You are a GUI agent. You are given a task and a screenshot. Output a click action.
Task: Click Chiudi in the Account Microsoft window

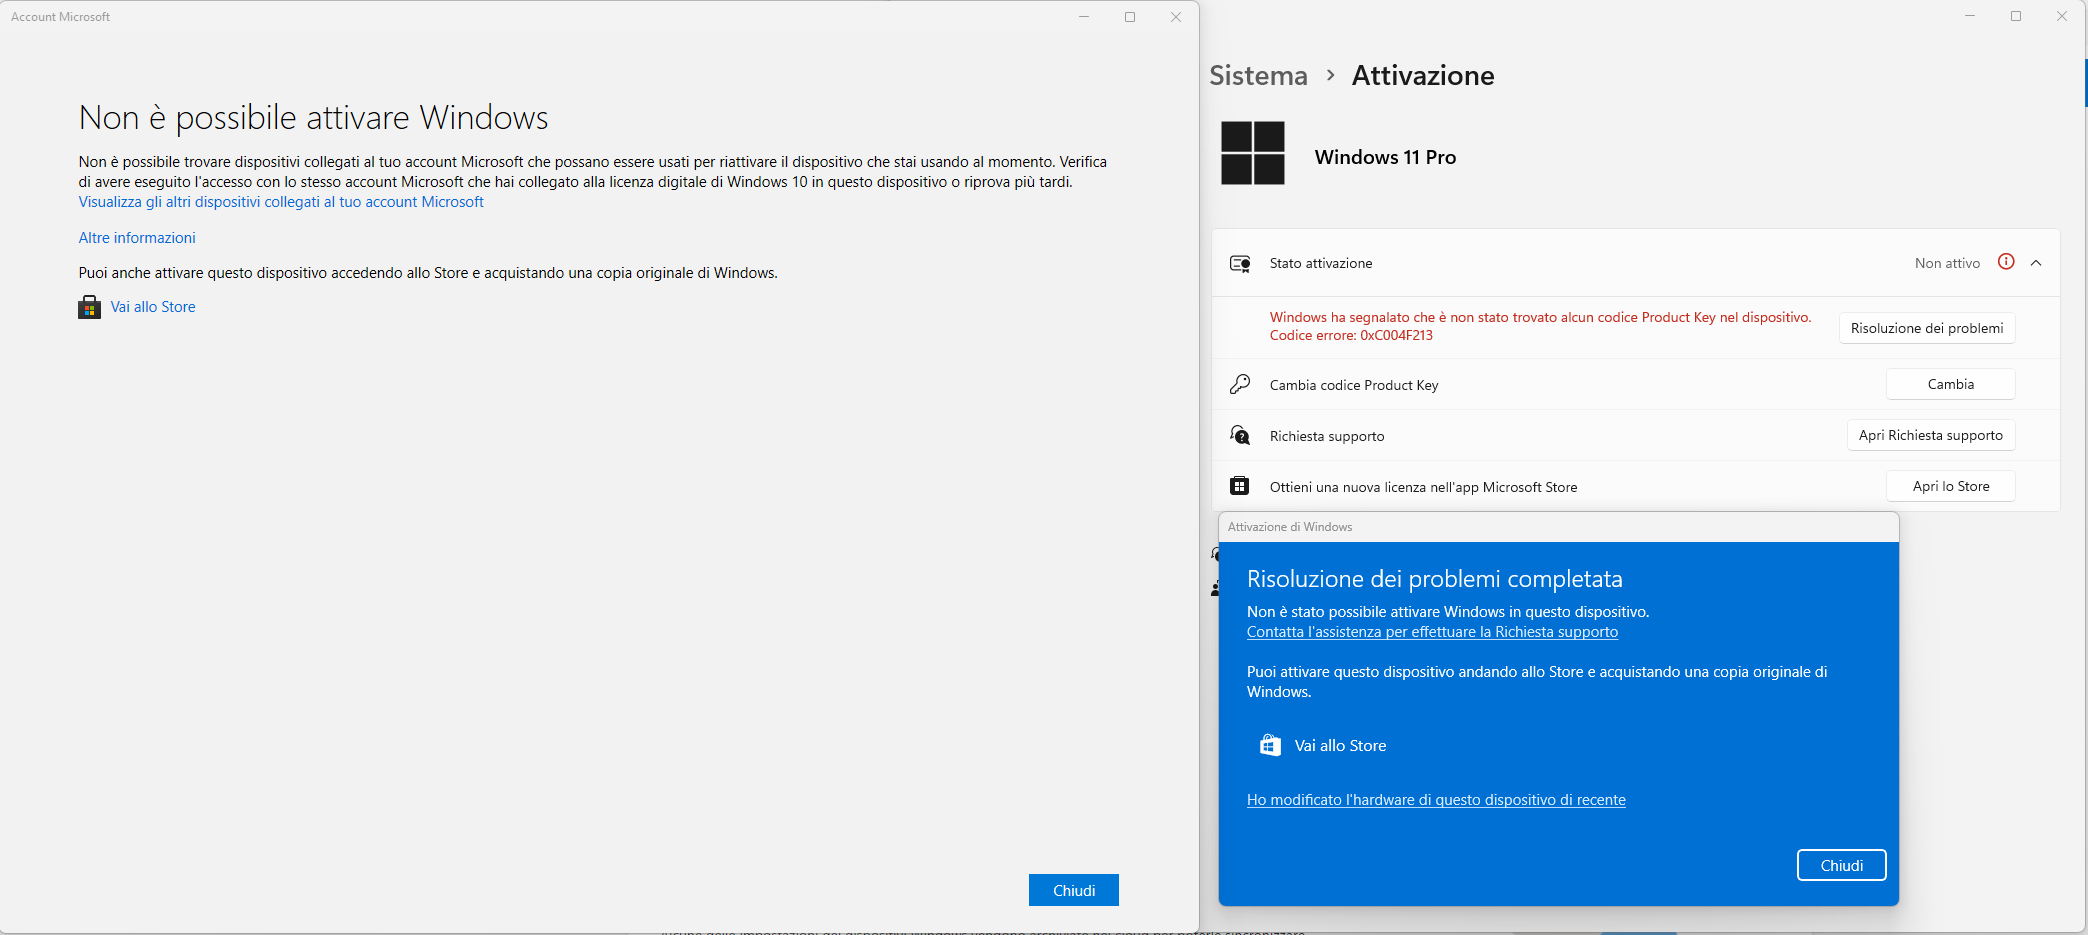pos(1074,890)
